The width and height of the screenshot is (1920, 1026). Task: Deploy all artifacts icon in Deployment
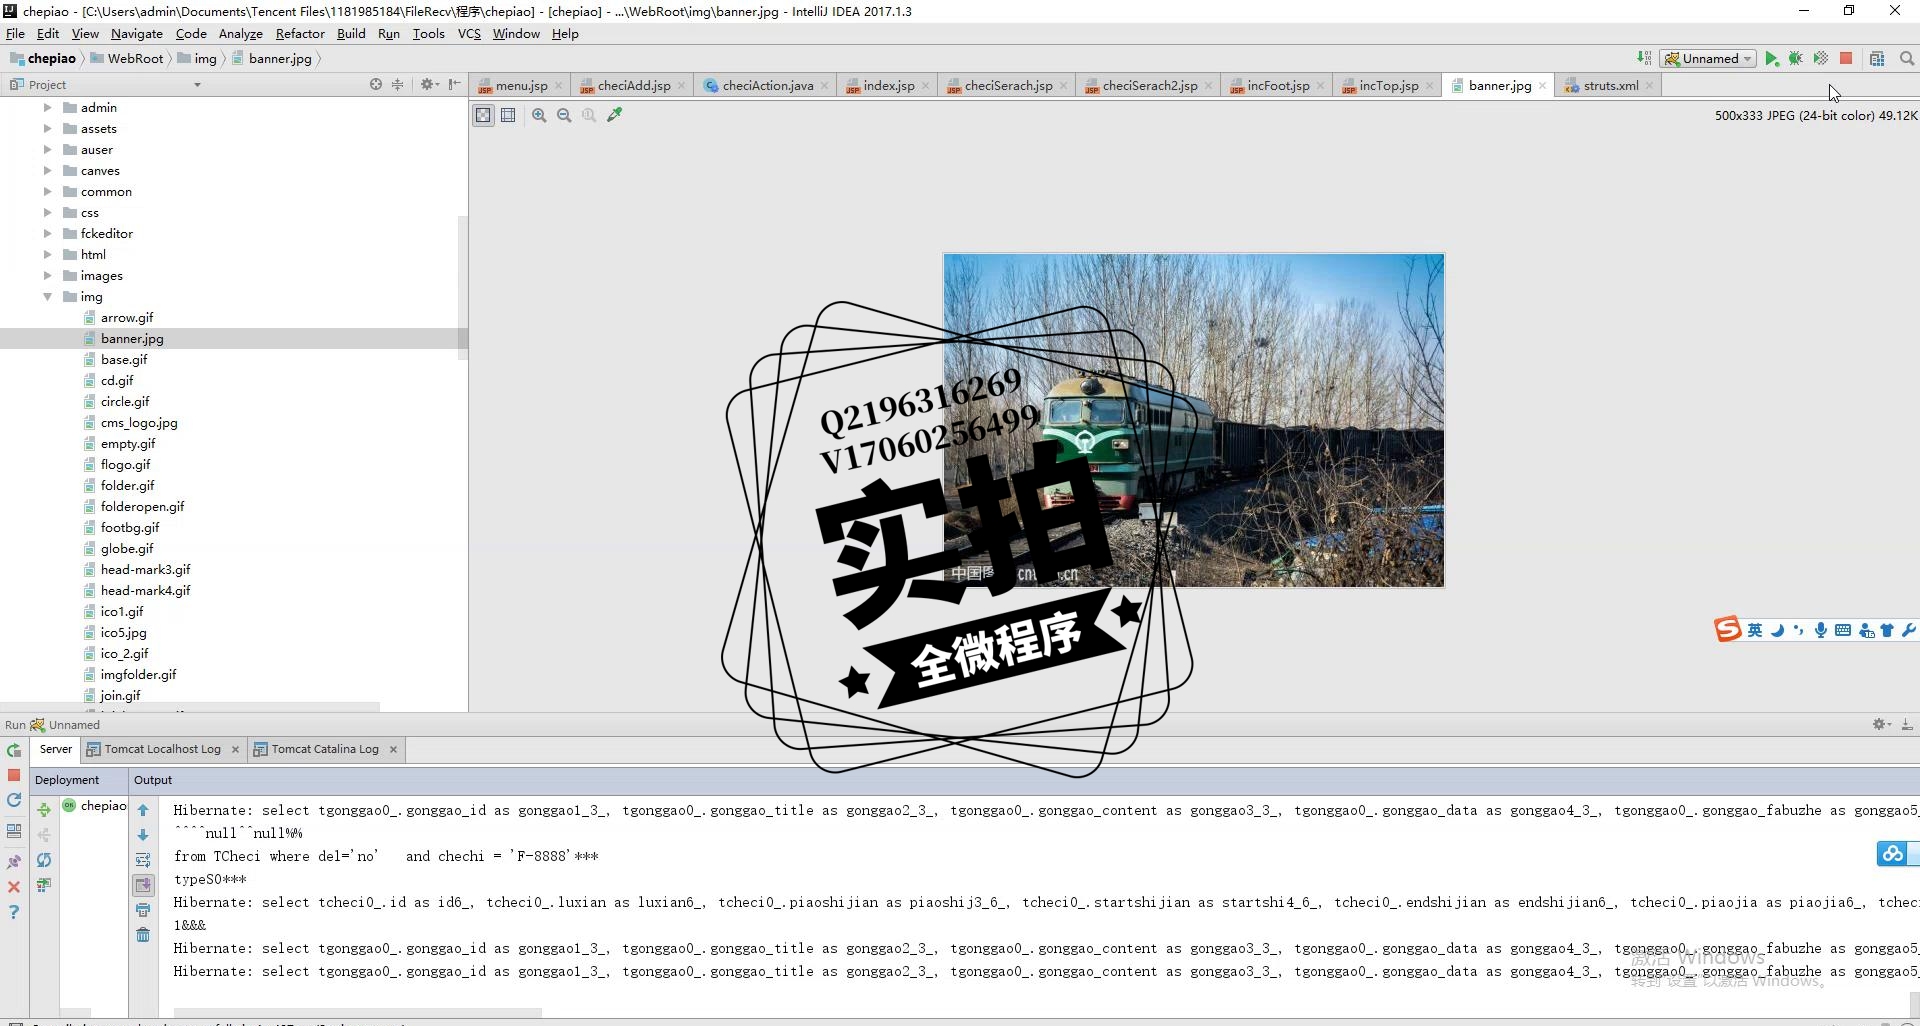[x=44, y=810]
